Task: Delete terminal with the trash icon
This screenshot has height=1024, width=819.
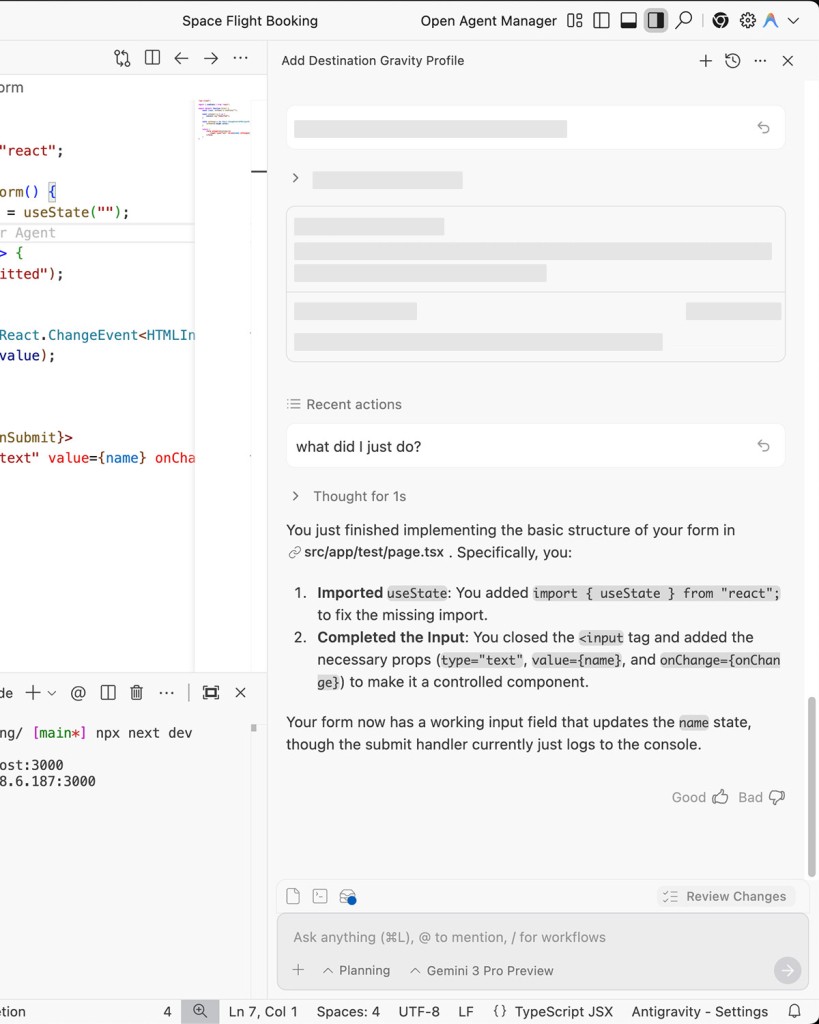Action: 137,692
